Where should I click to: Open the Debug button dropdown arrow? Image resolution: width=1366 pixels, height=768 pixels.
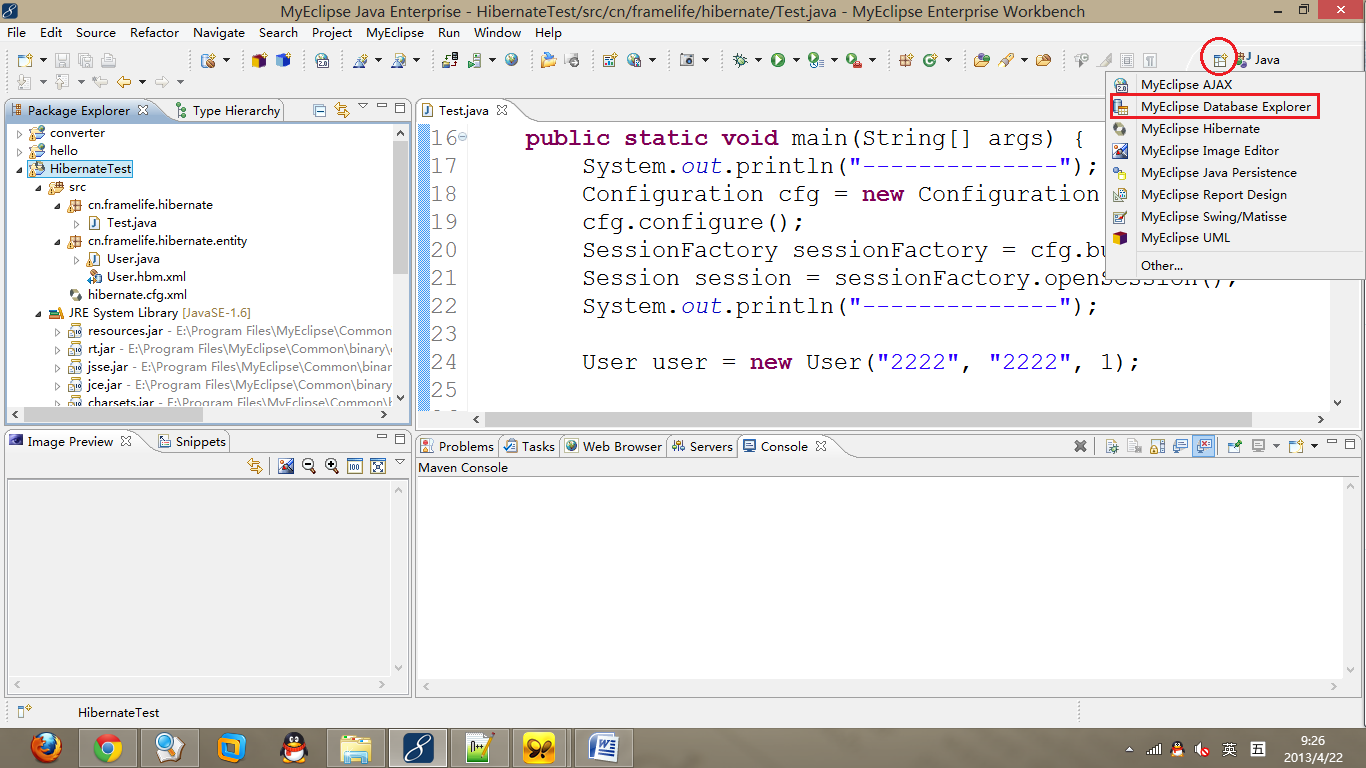758,60
